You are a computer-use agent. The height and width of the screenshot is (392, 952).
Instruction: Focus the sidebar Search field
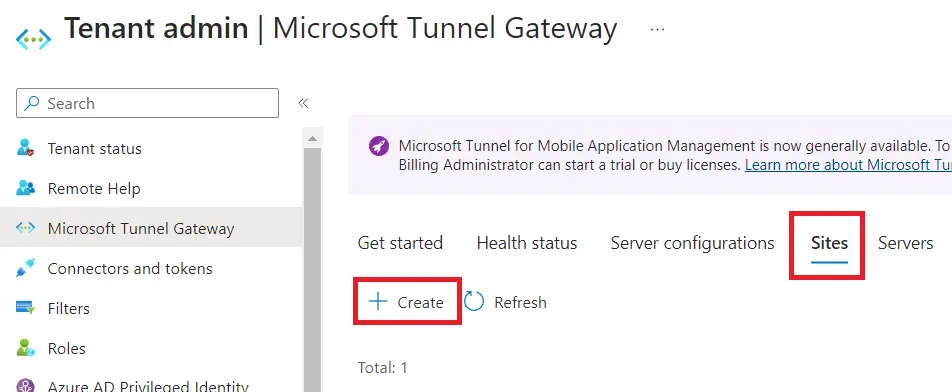(x=148, y=103)
